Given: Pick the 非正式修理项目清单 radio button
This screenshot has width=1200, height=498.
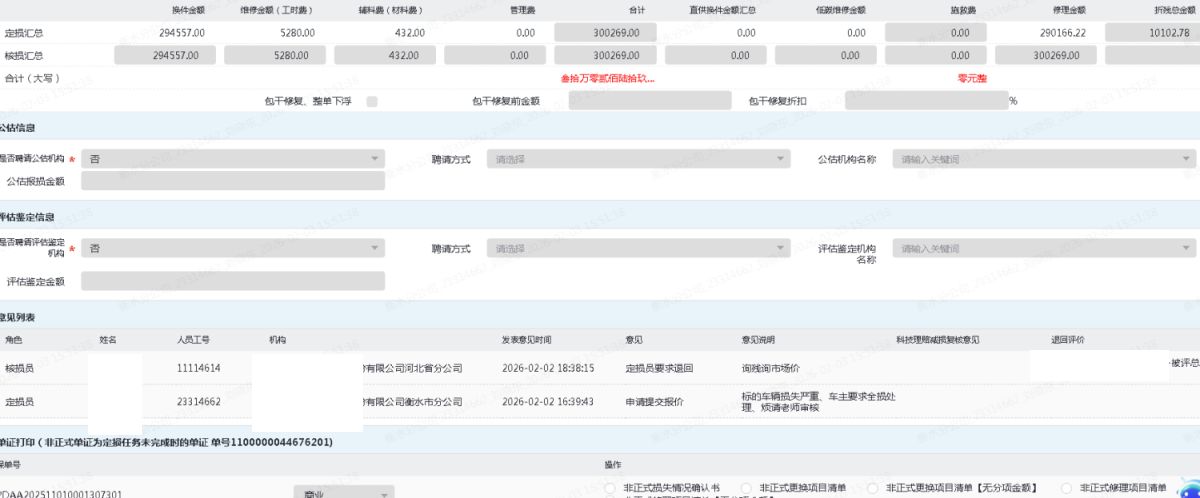Looking at the screenshot, I should point(1067,487).
